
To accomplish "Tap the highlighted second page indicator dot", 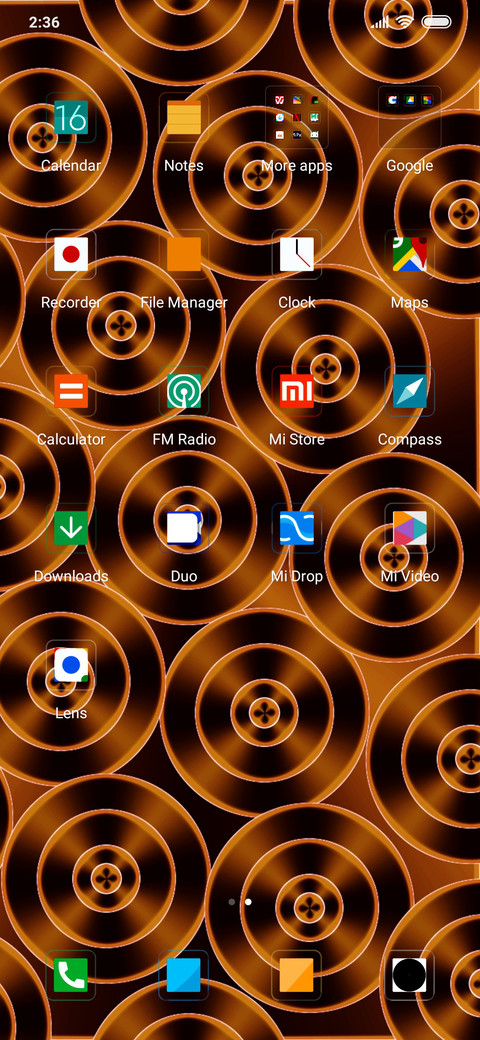I will point(248,902).
